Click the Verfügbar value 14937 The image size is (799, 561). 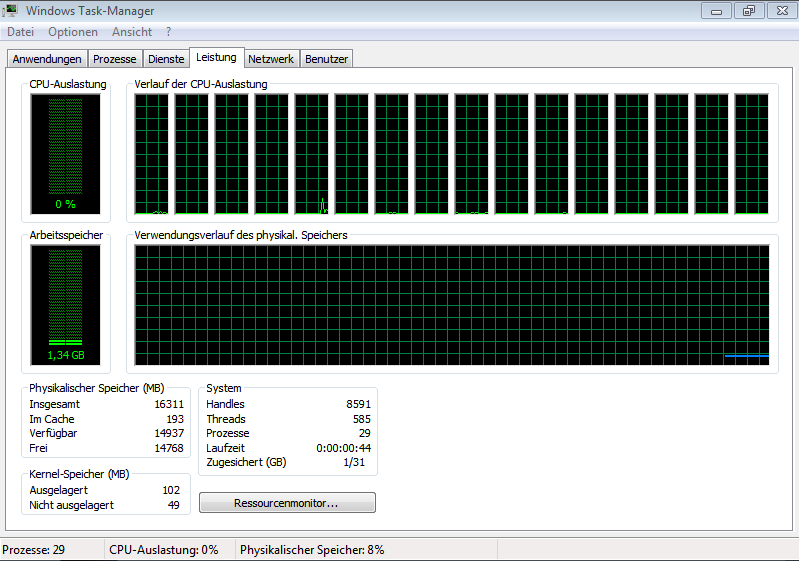coord(169,433)
